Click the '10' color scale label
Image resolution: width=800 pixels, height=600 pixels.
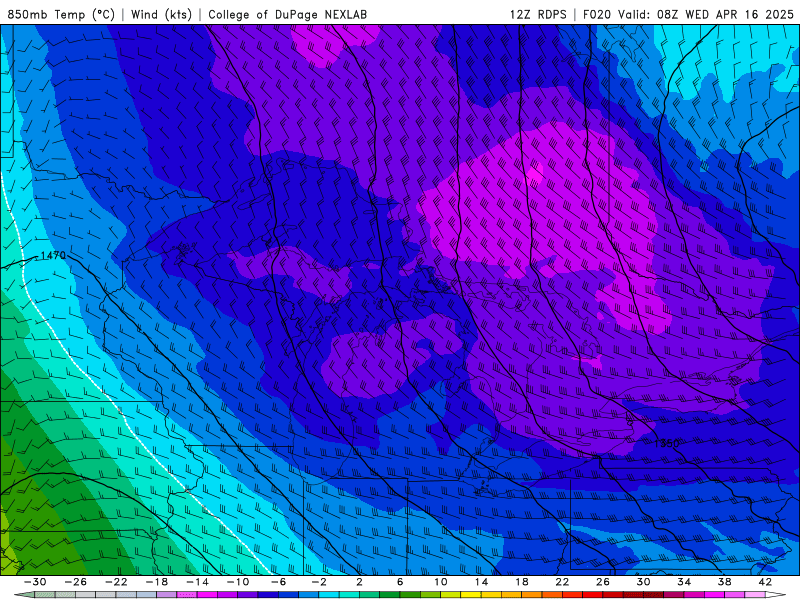441,582
